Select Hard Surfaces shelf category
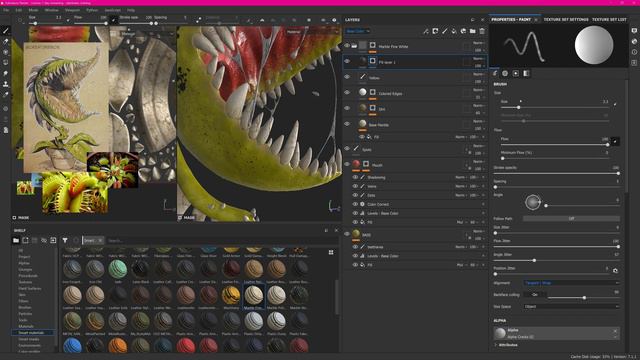 pyautogui.click(x=30, y=288)
